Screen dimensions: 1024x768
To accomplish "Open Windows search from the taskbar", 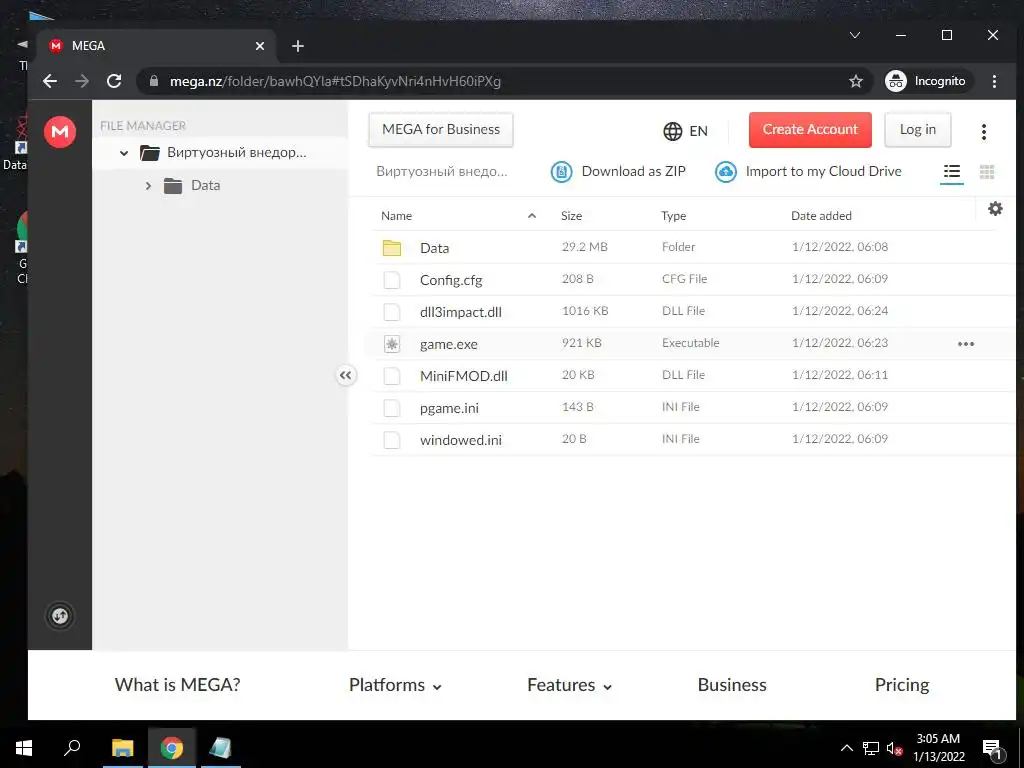I will point(72,748).
